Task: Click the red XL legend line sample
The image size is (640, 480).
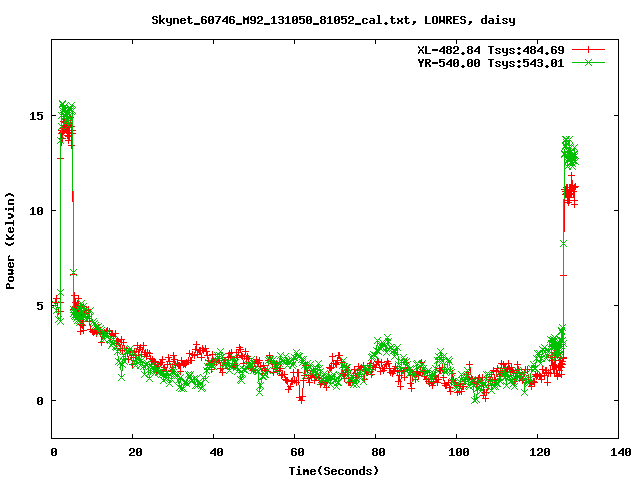Action: [x=588, y=50]
